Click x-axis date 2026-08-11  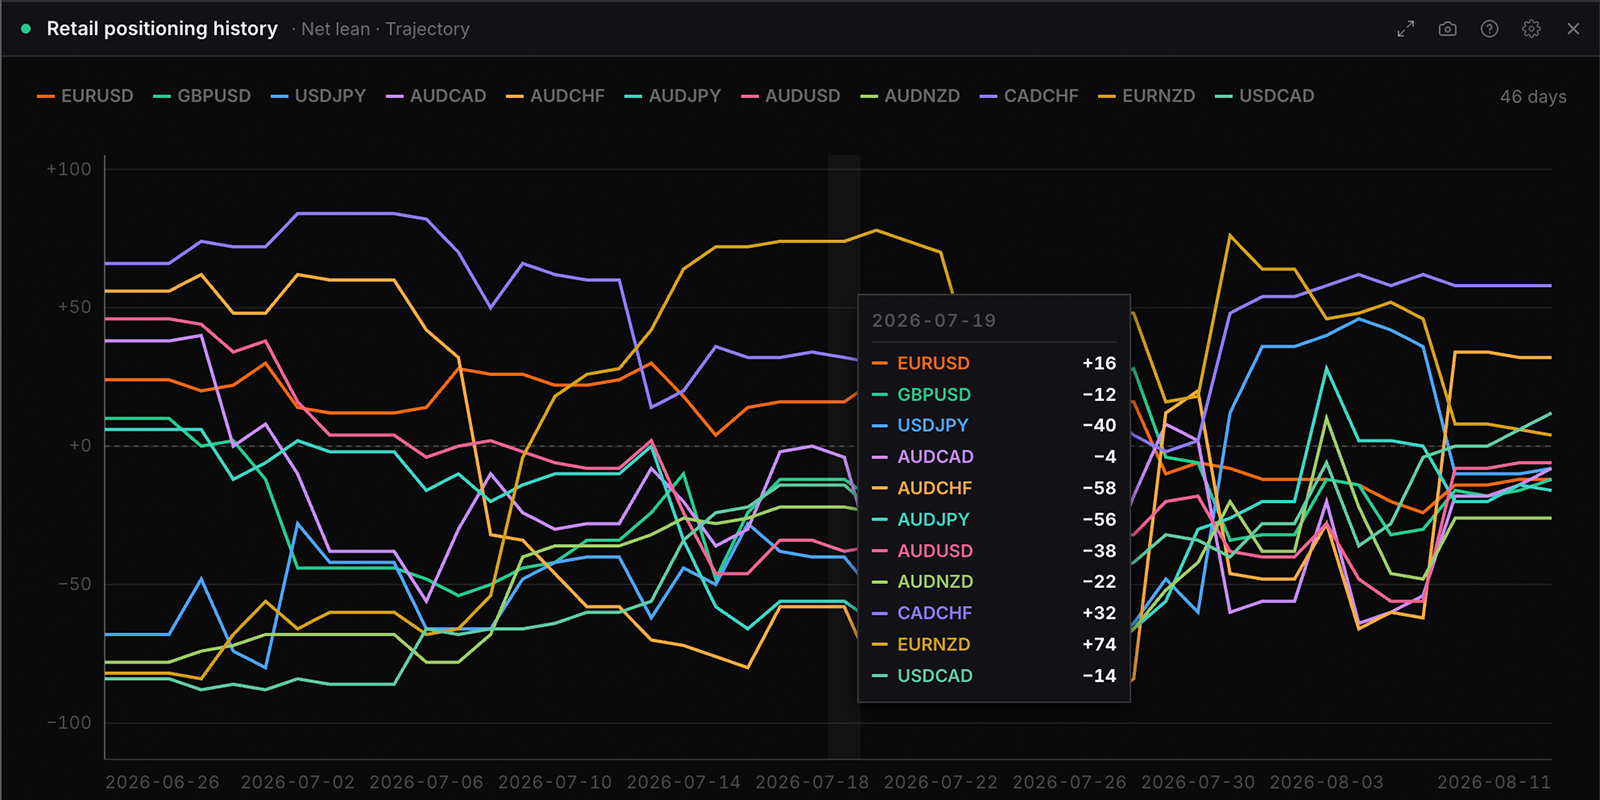point(1494,782)
